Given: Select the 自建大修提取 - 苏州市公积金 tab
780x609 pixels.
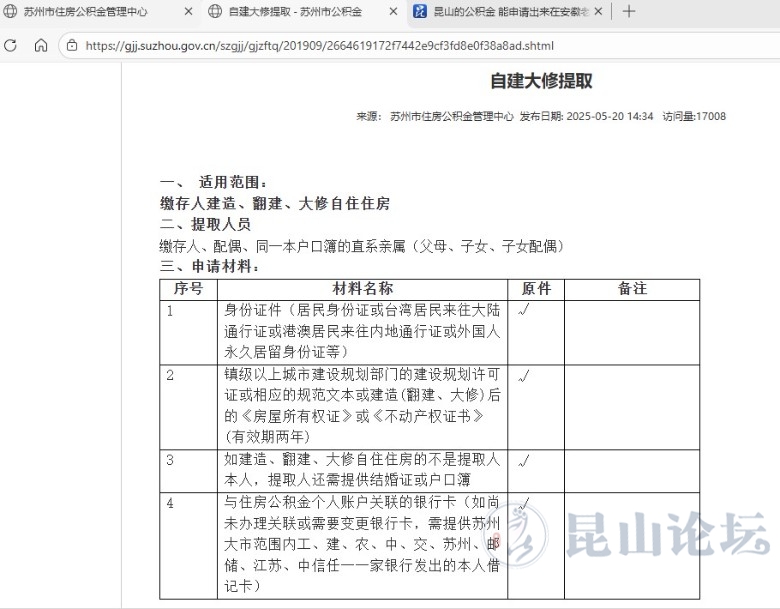Looking at the screenshot, I should (x=294, y=12).
